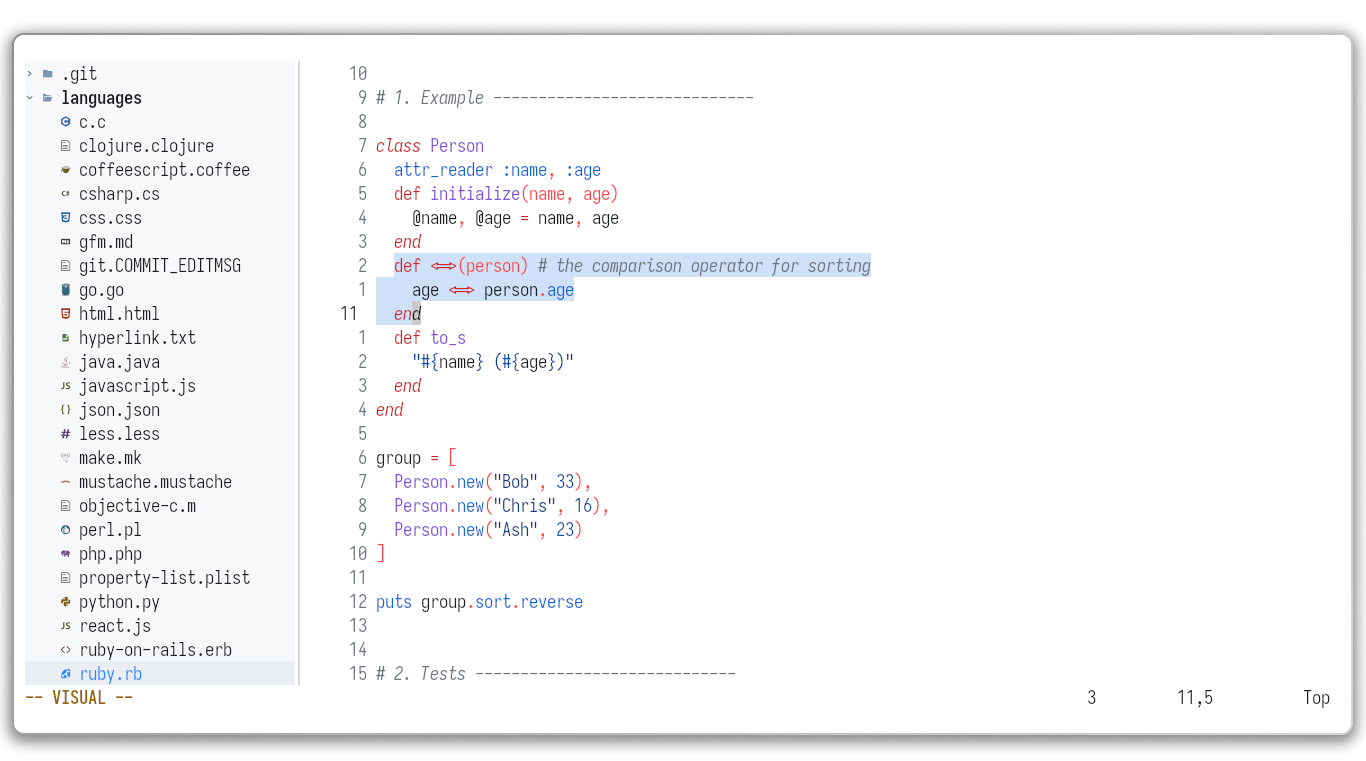Viewport: 1366px width, 761px height.
Task: Click line number 12 in the gutter
Action: [358, 601]
